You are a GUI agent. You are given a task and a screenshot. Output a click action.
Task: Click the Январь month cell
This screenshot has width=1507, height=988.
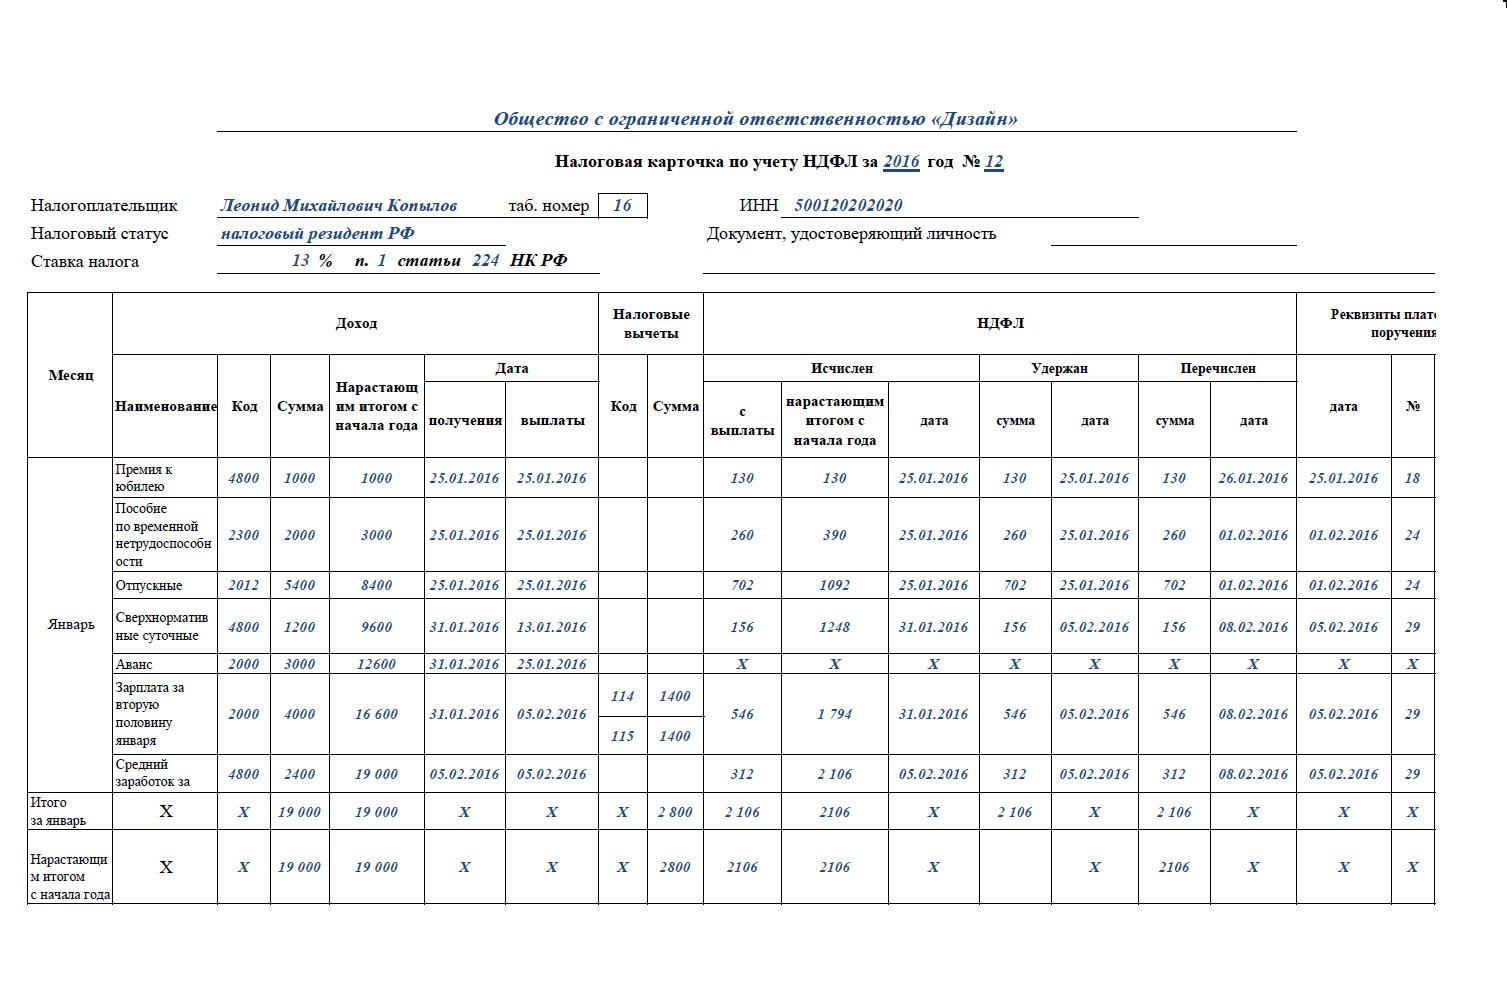[x=70, y=624]
